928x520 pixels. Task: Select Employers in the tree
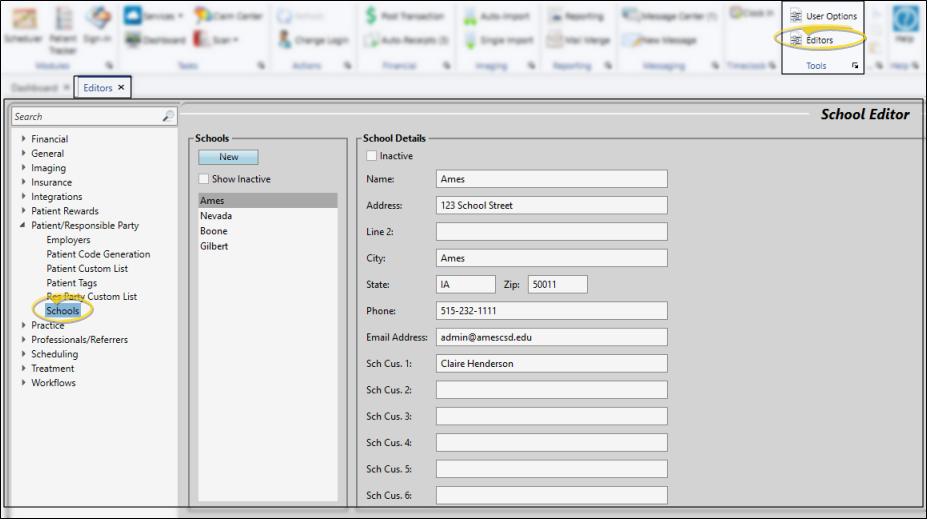(68, 240)
